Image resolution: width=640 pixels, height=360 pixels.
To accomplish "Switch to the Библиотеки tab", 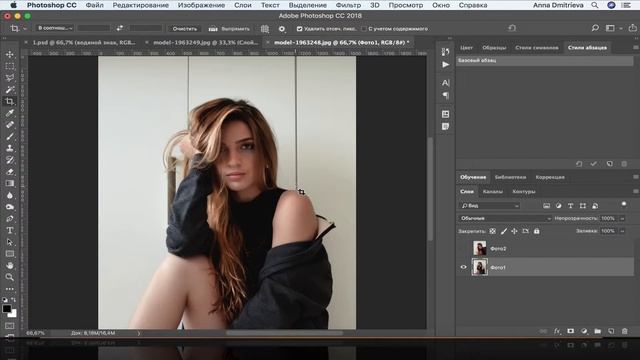I will pos(510,177).
